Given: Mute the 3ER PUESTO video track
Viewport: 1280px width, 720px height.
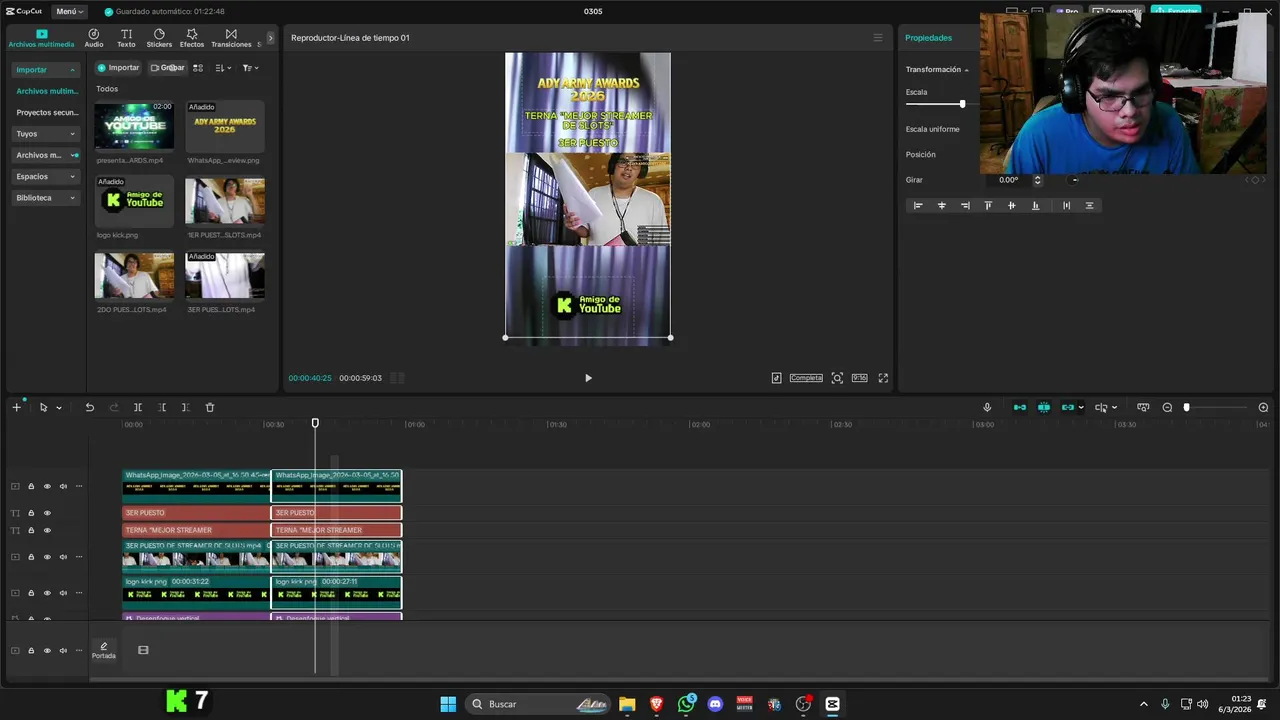Looking at the screenshot, I should tap(63, 557).
